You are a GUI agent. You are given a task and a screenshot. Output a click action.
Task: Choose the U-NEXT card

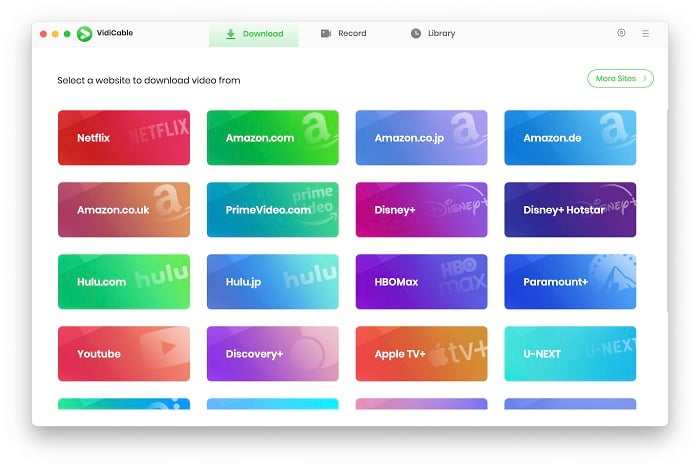click(x=570, y=354)
